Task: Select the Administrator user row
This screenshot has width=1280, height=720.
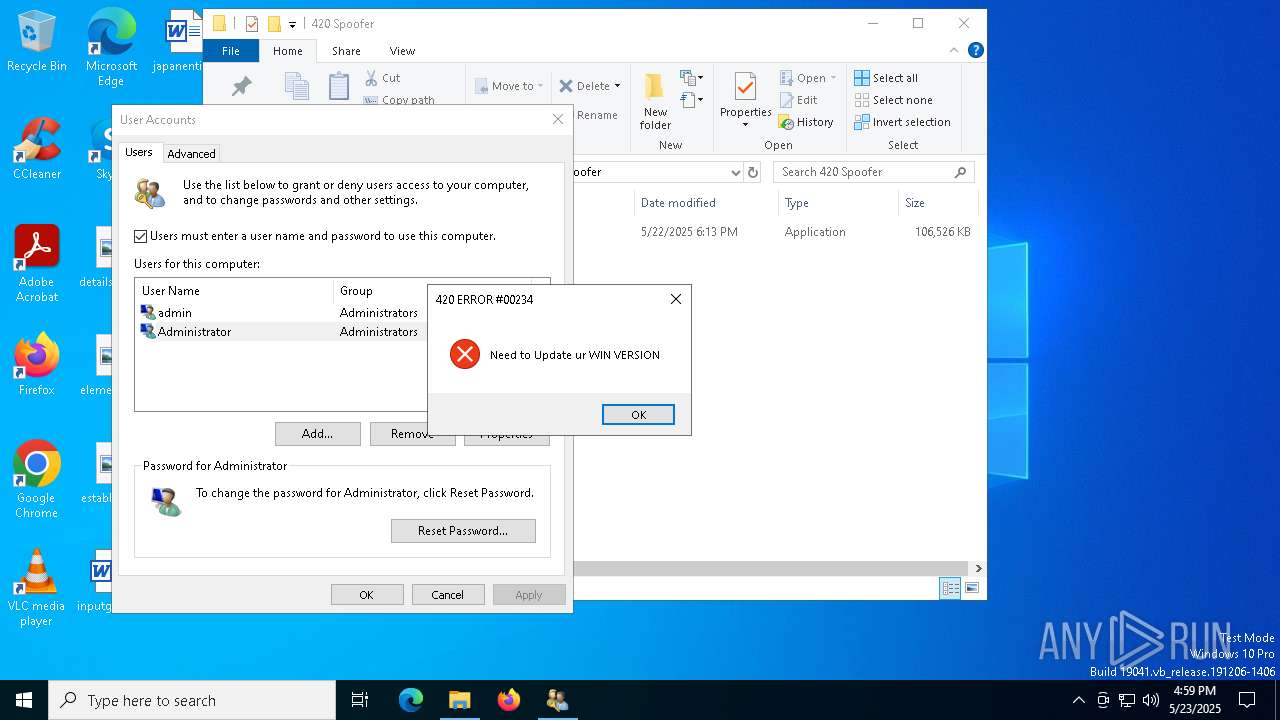Action: pos(280,331)
